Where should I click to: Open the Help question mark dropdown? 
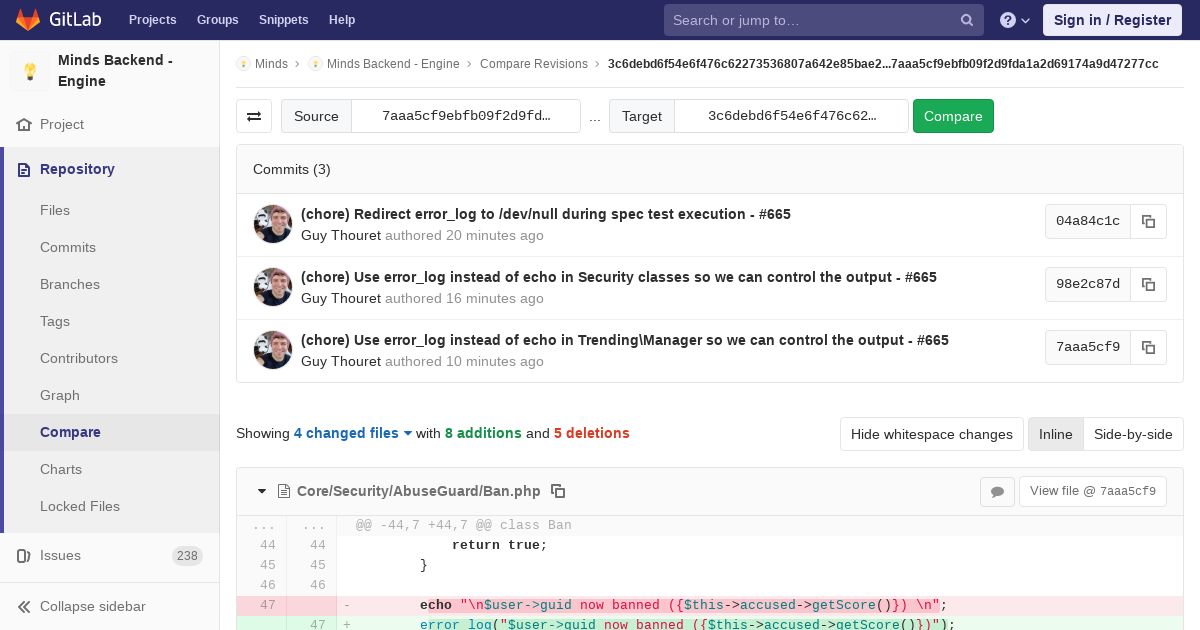point(1015,20)
